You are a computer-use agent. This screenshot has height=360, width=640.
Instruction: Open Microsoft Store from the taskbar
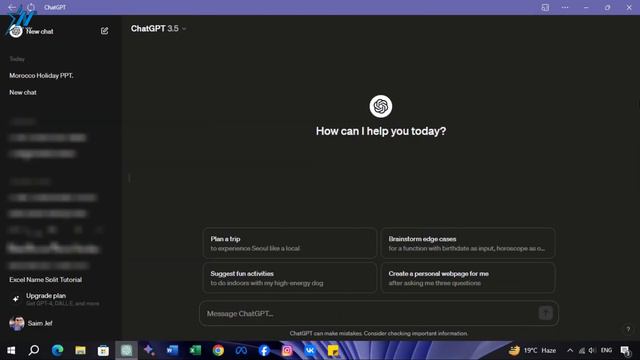103,350
